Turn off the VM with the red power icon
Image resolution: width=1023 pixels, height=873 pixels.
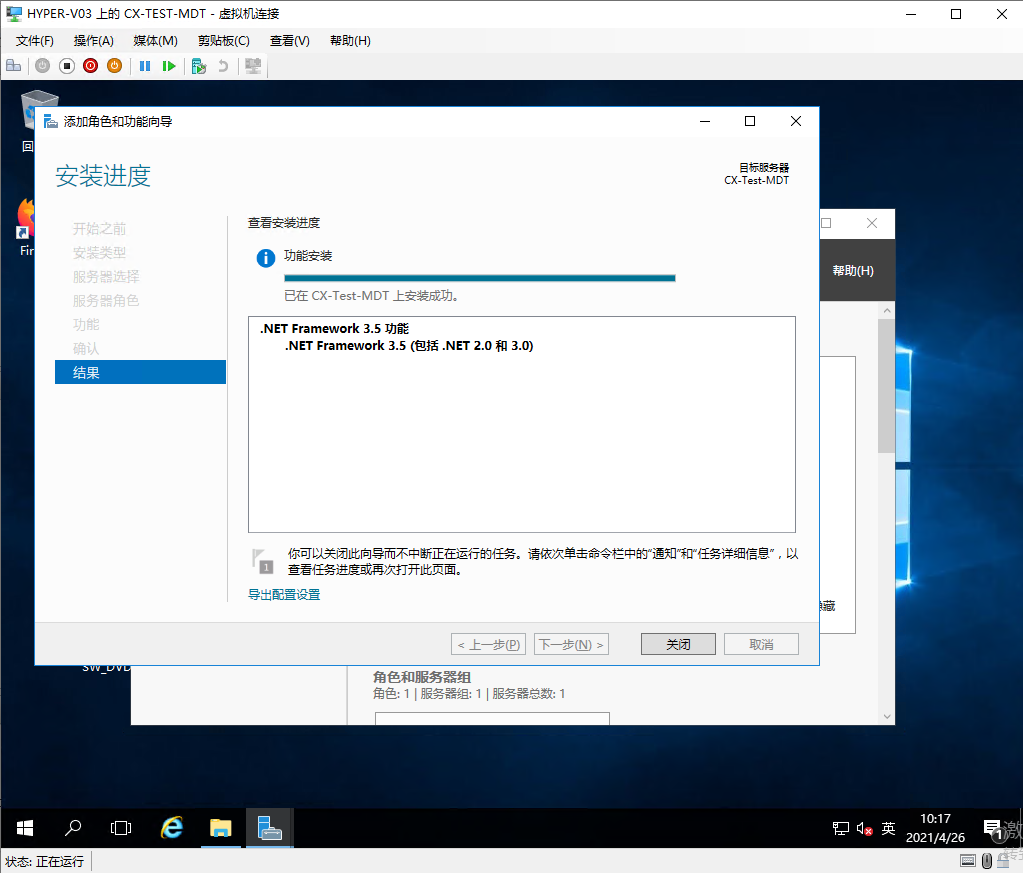(x=90, y=65)
